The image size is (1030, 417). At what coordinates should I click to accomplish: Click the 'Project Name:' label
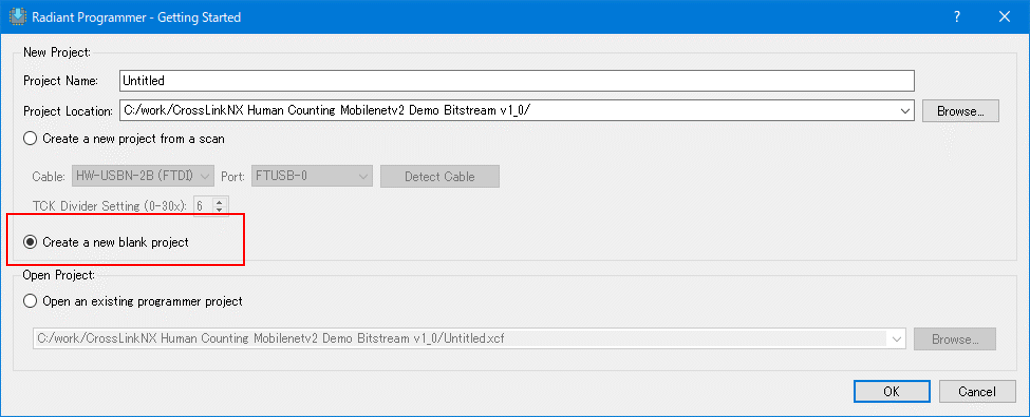[x=60, y=81]
